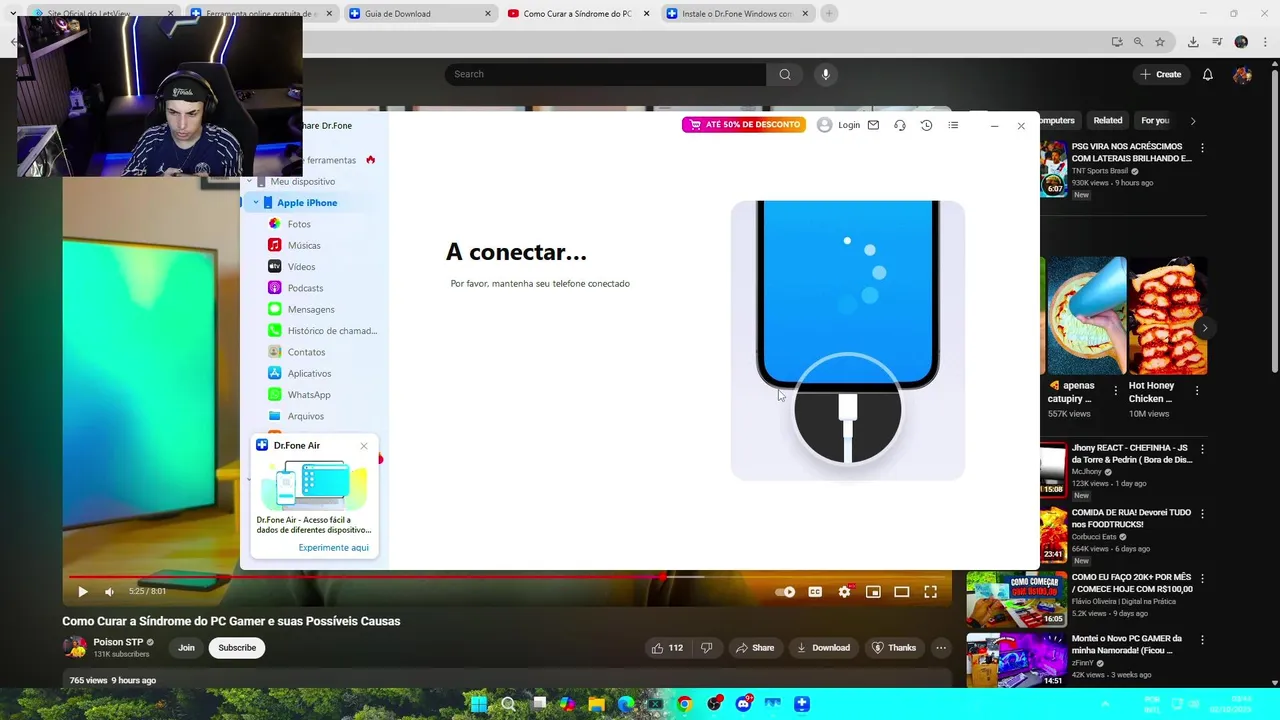The height and width of the screenshot is (720, 1280).
Task: Show next YouTube Shorts with arrow
Action: point(1205,328)
